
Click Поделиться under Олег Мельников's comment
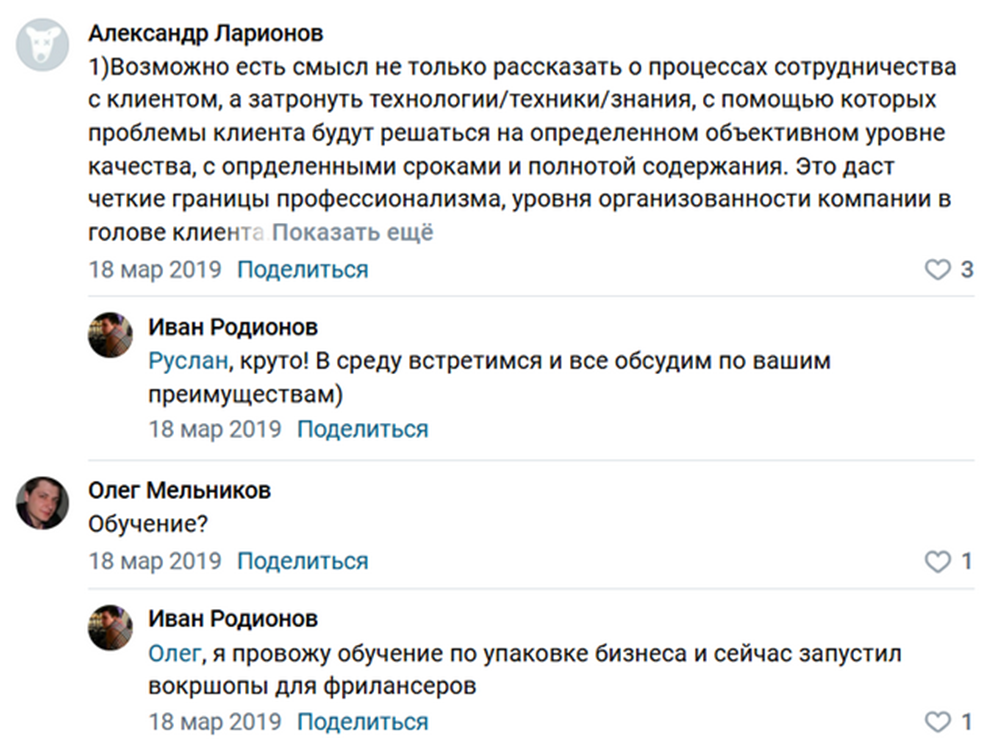[x=301, y=561]
